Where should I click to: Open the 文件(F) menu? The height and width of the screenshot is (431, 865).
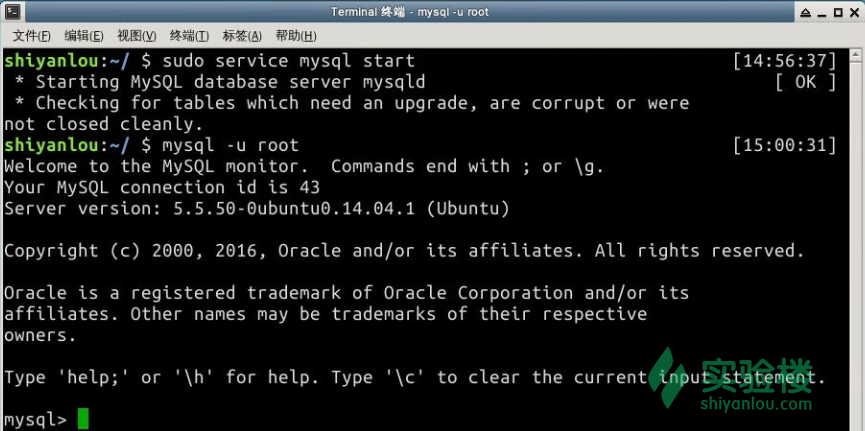pyautogui.click(x=31, y=36)
